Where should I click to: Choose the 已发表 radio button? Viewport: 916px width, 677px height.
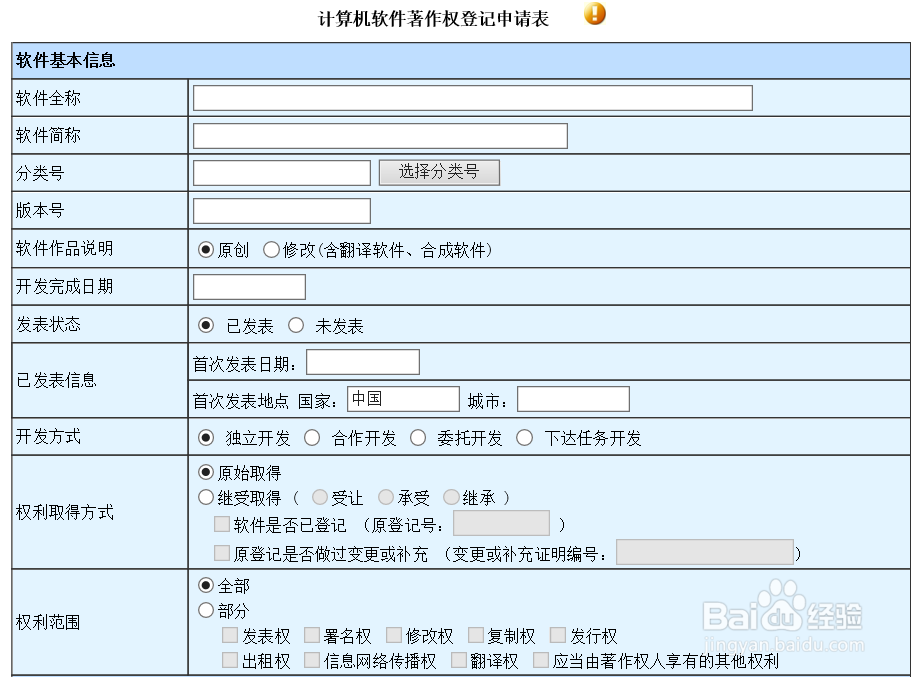click(x=206, y=325)
